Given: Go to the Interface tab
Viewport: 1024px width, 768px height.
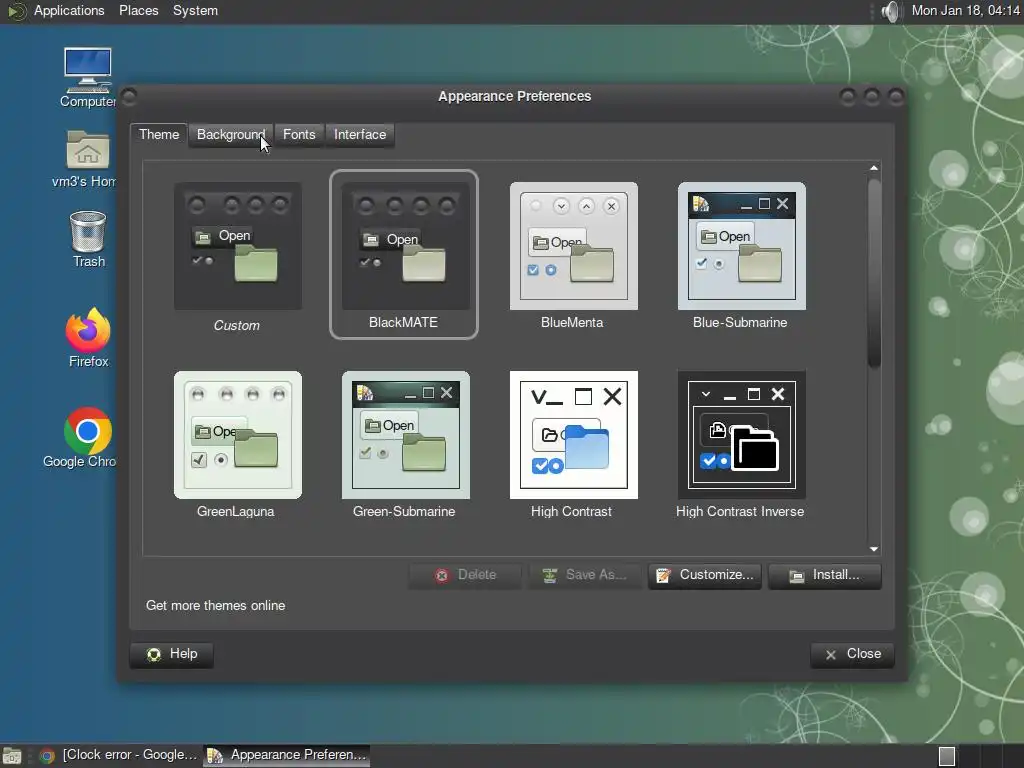Looking at the screenshot, I should 360,135.
